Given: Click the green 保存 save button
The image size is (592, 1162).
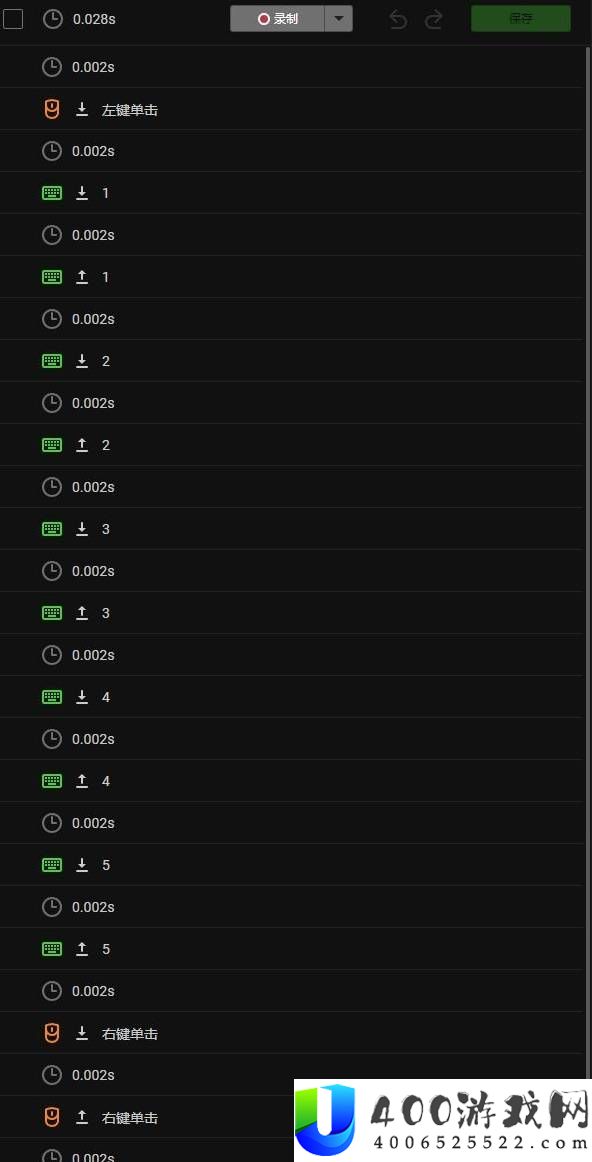Looking at the screenshot, I should (521, 19).
